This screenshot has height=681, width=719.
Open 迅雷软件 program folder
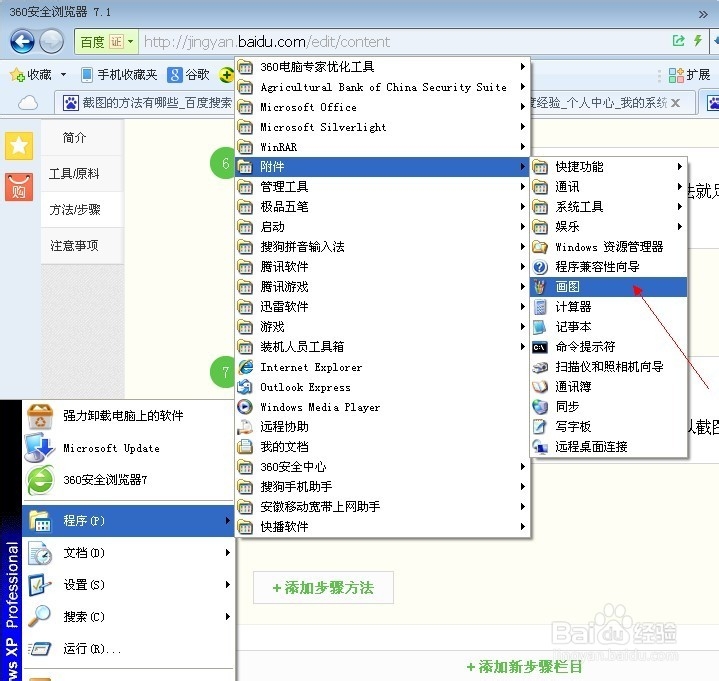pos(382,307)
